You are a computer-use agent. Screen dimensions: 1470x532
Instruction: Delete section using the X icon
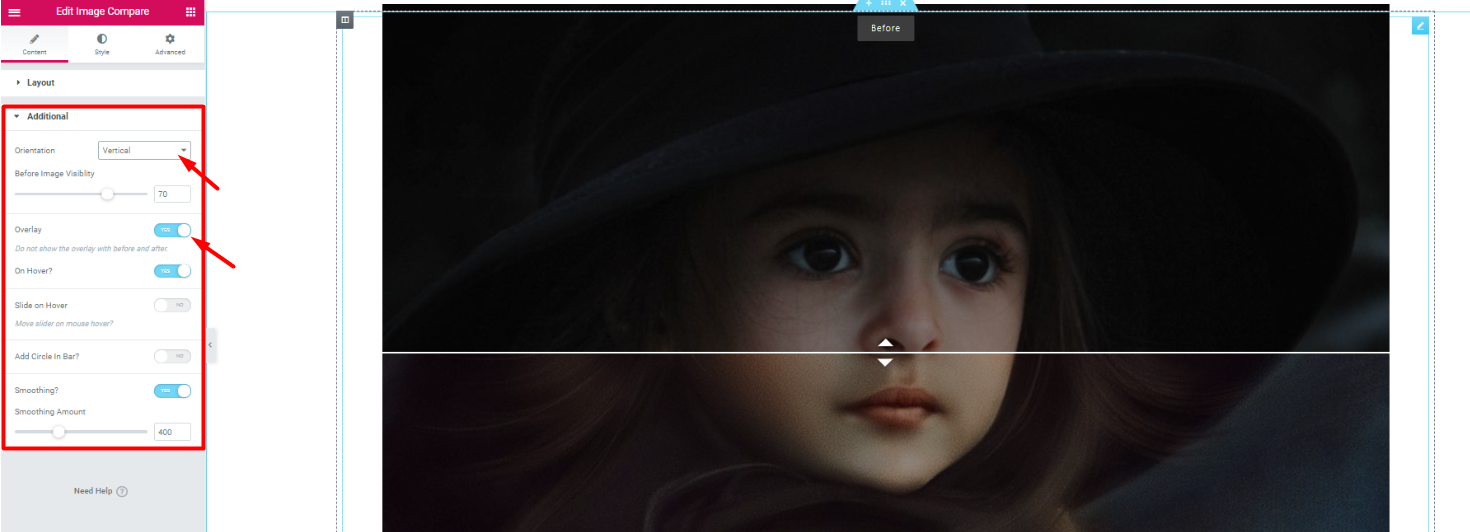[902, 4]
